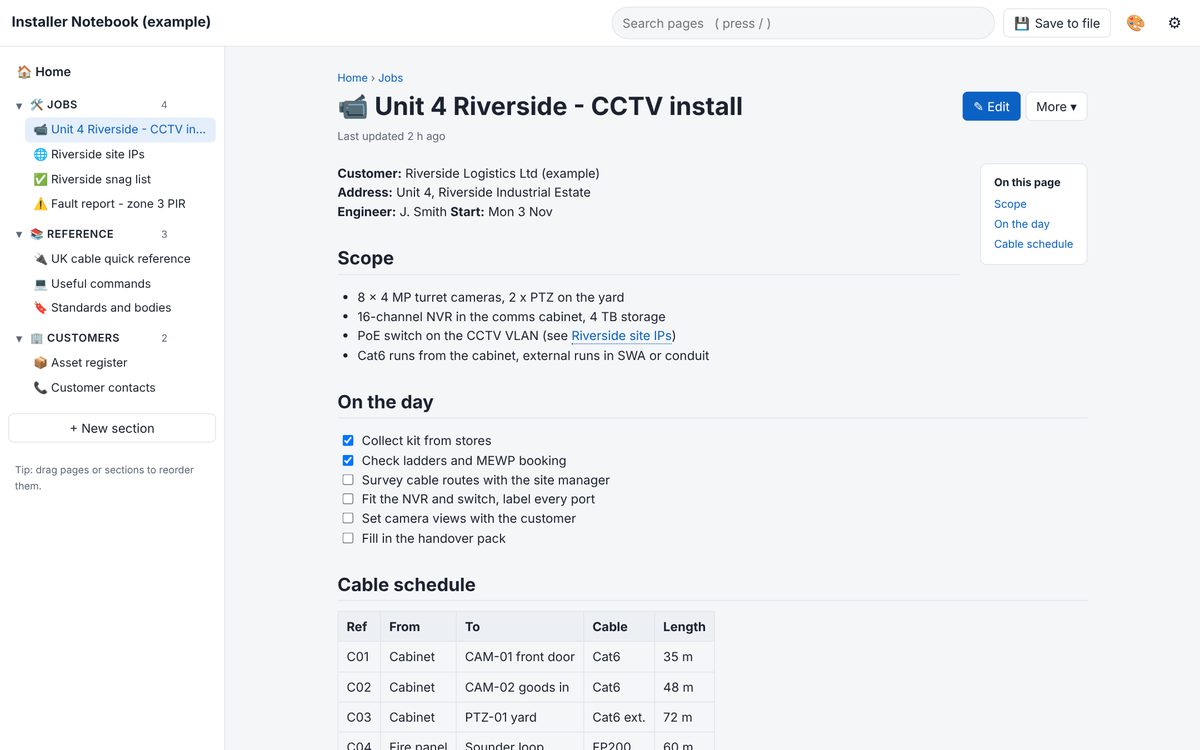
Task: Go to Home in the sidebar
Action: pyautogui.click(x=112, y=72)
